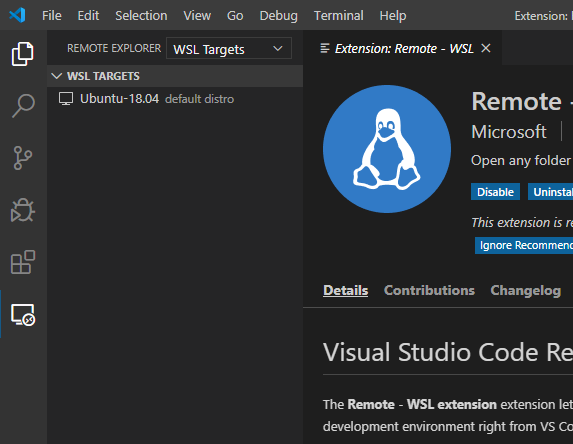Open the Extensions view icon
The image size is (573, 444).
[23, 262]
